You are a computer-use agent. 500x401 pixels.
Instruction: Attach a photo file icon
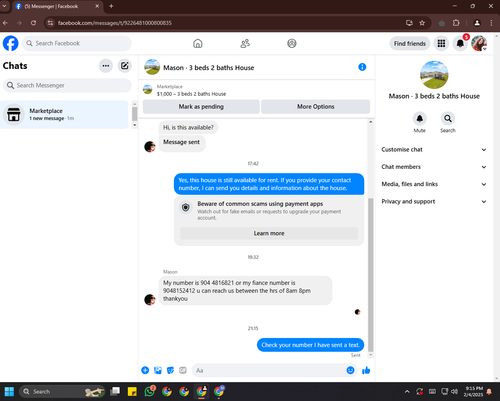158,370
